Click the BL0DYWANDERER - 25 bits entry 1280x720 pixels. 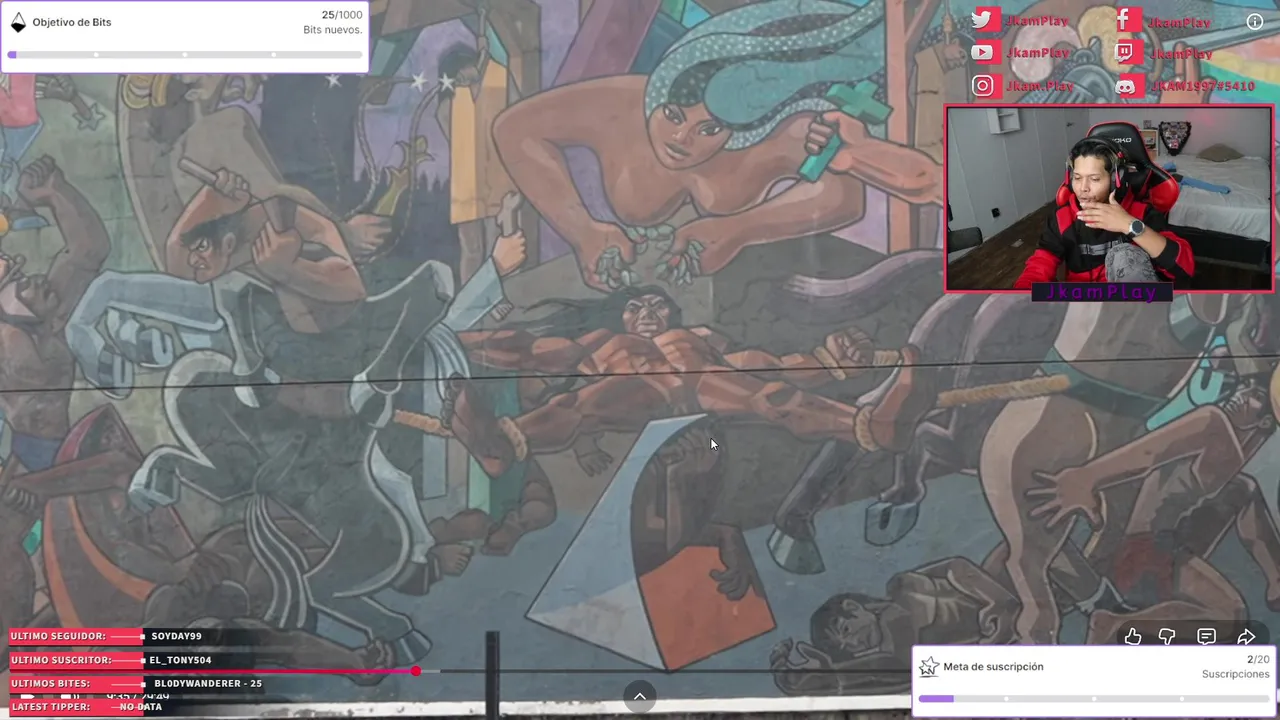pos(208,683)
